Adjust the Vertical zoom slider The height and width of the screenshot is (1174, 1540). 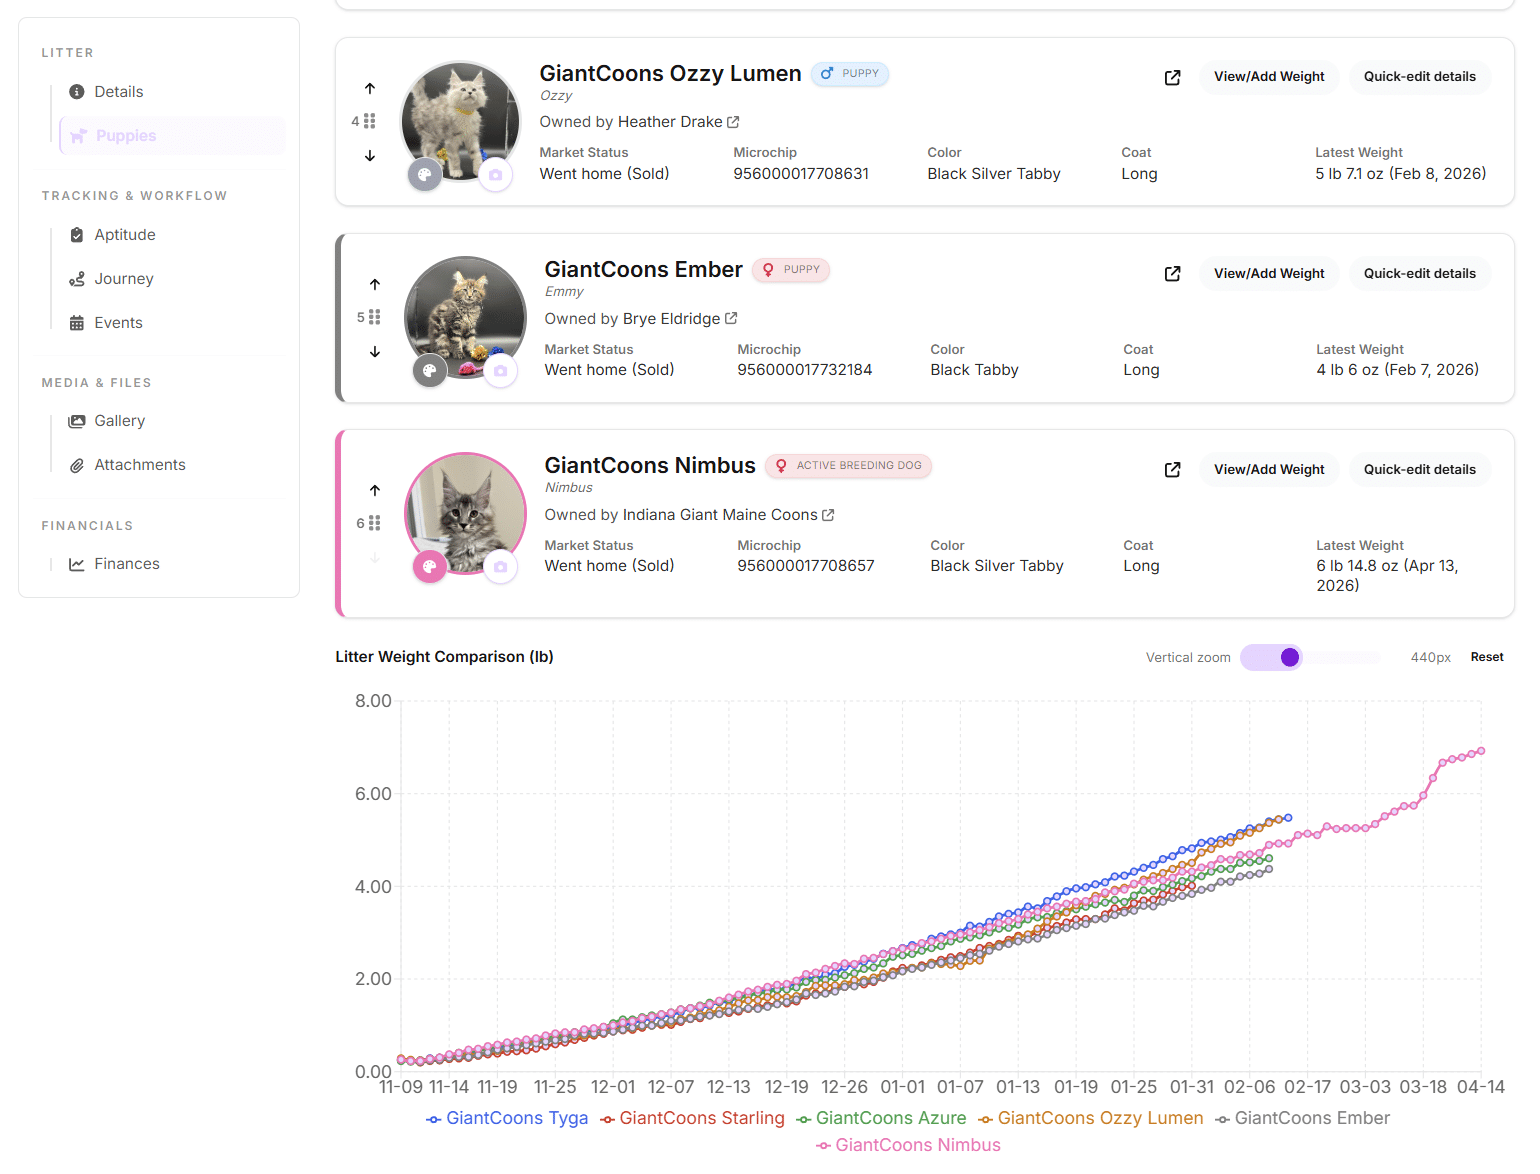pyautogui.click(x=1290, y=657)
